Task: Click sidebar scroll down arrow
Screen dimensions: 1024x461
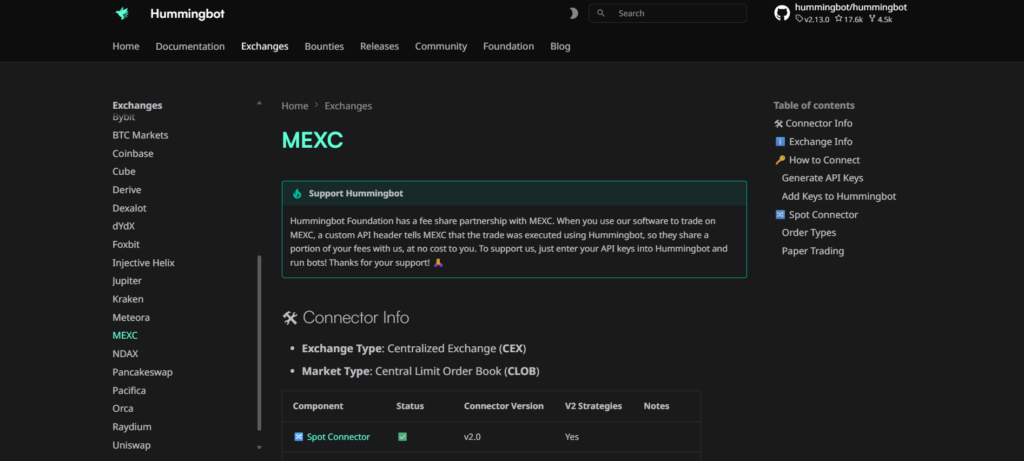Action: click(x=259, y=447)
